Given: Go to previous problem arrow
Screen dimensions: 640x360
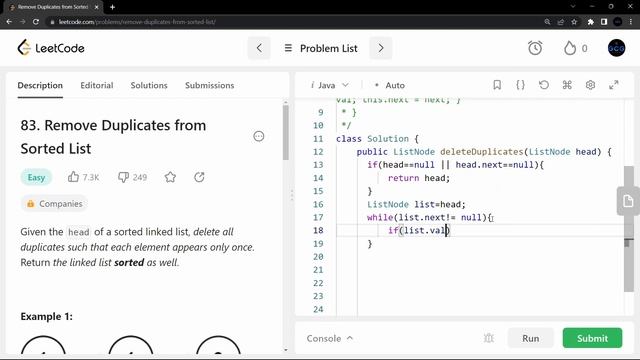Looking at the screenshot, I should pos(259,48).
